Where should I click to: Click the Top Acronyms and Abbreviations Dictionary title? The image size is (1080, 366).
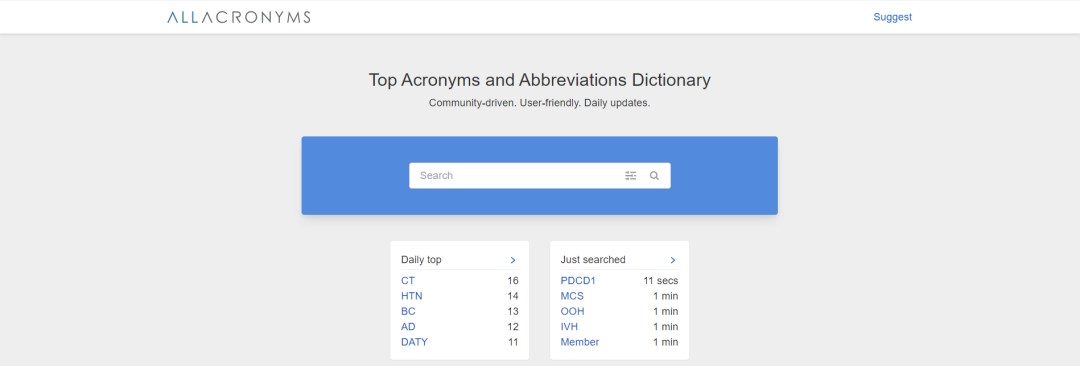tap(540, 80)
